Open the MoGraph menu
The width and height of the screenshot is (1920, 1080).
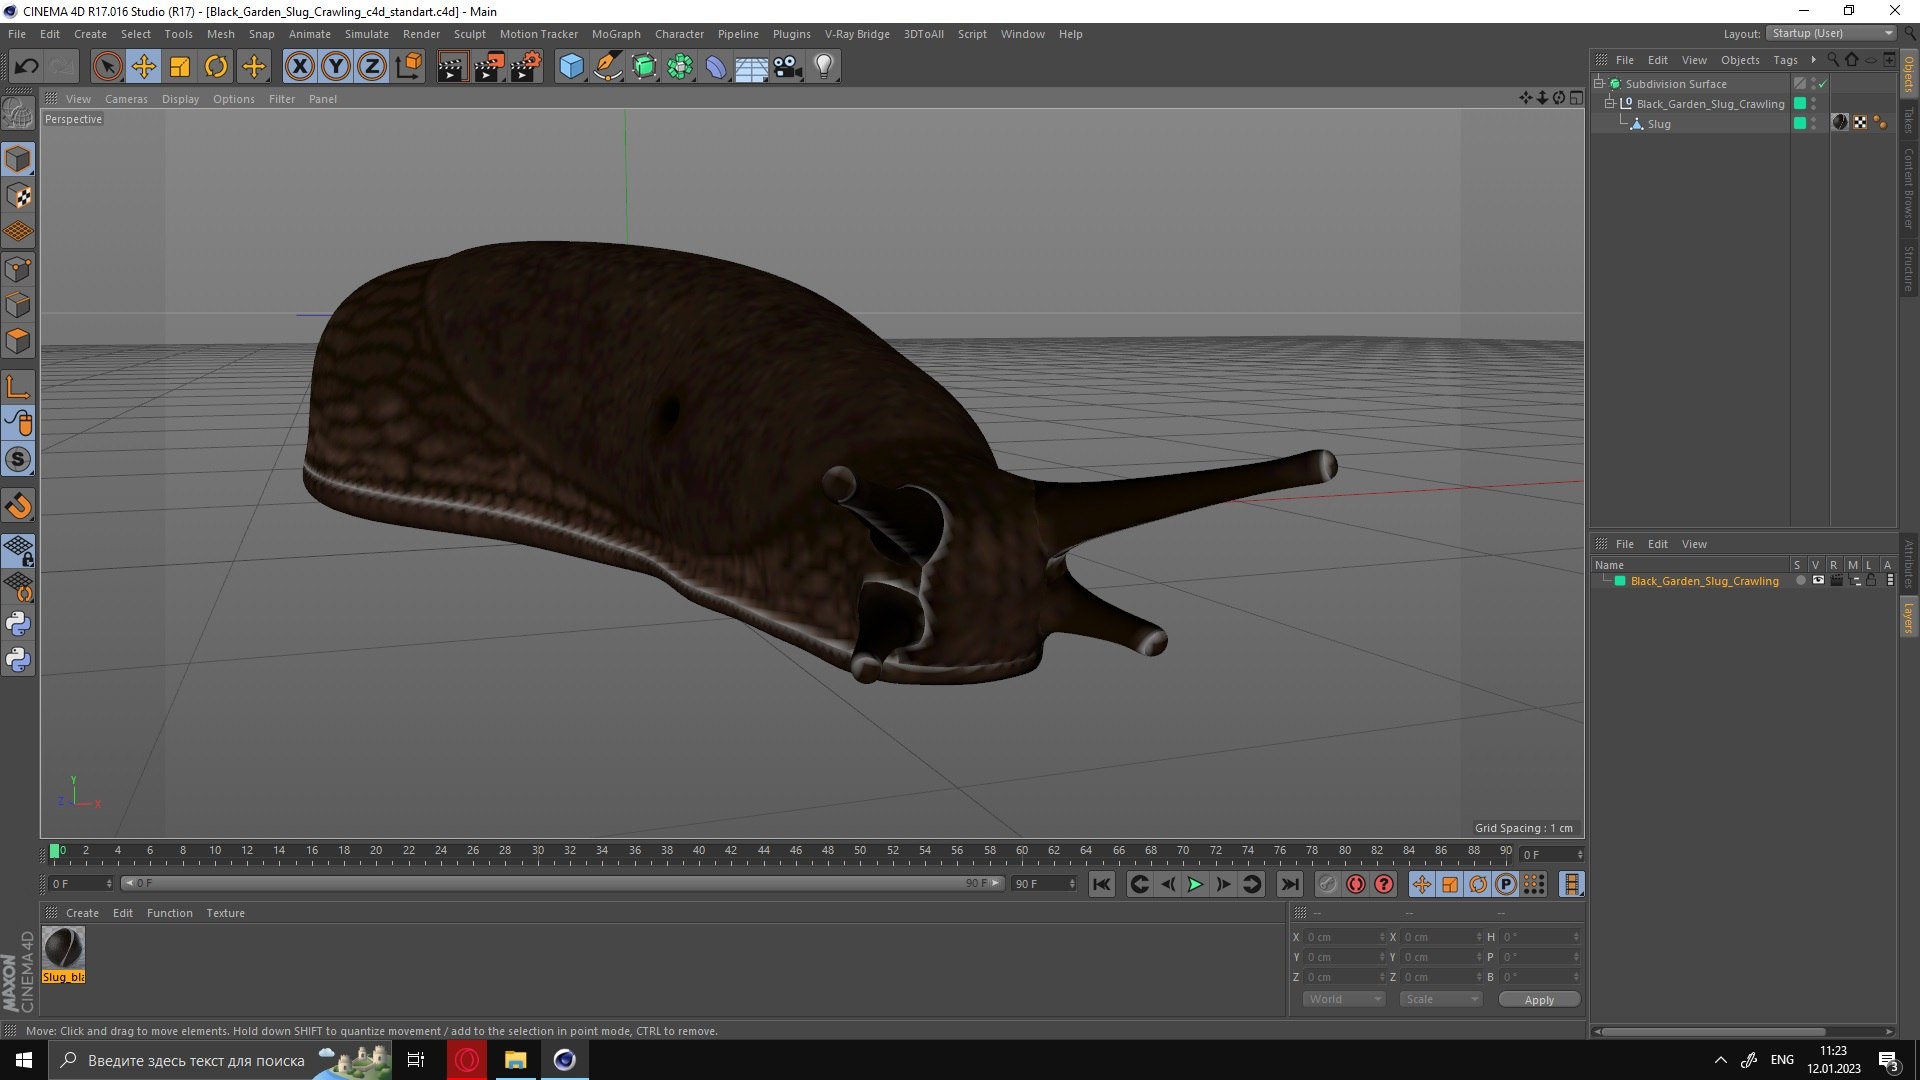click(616, 34)
